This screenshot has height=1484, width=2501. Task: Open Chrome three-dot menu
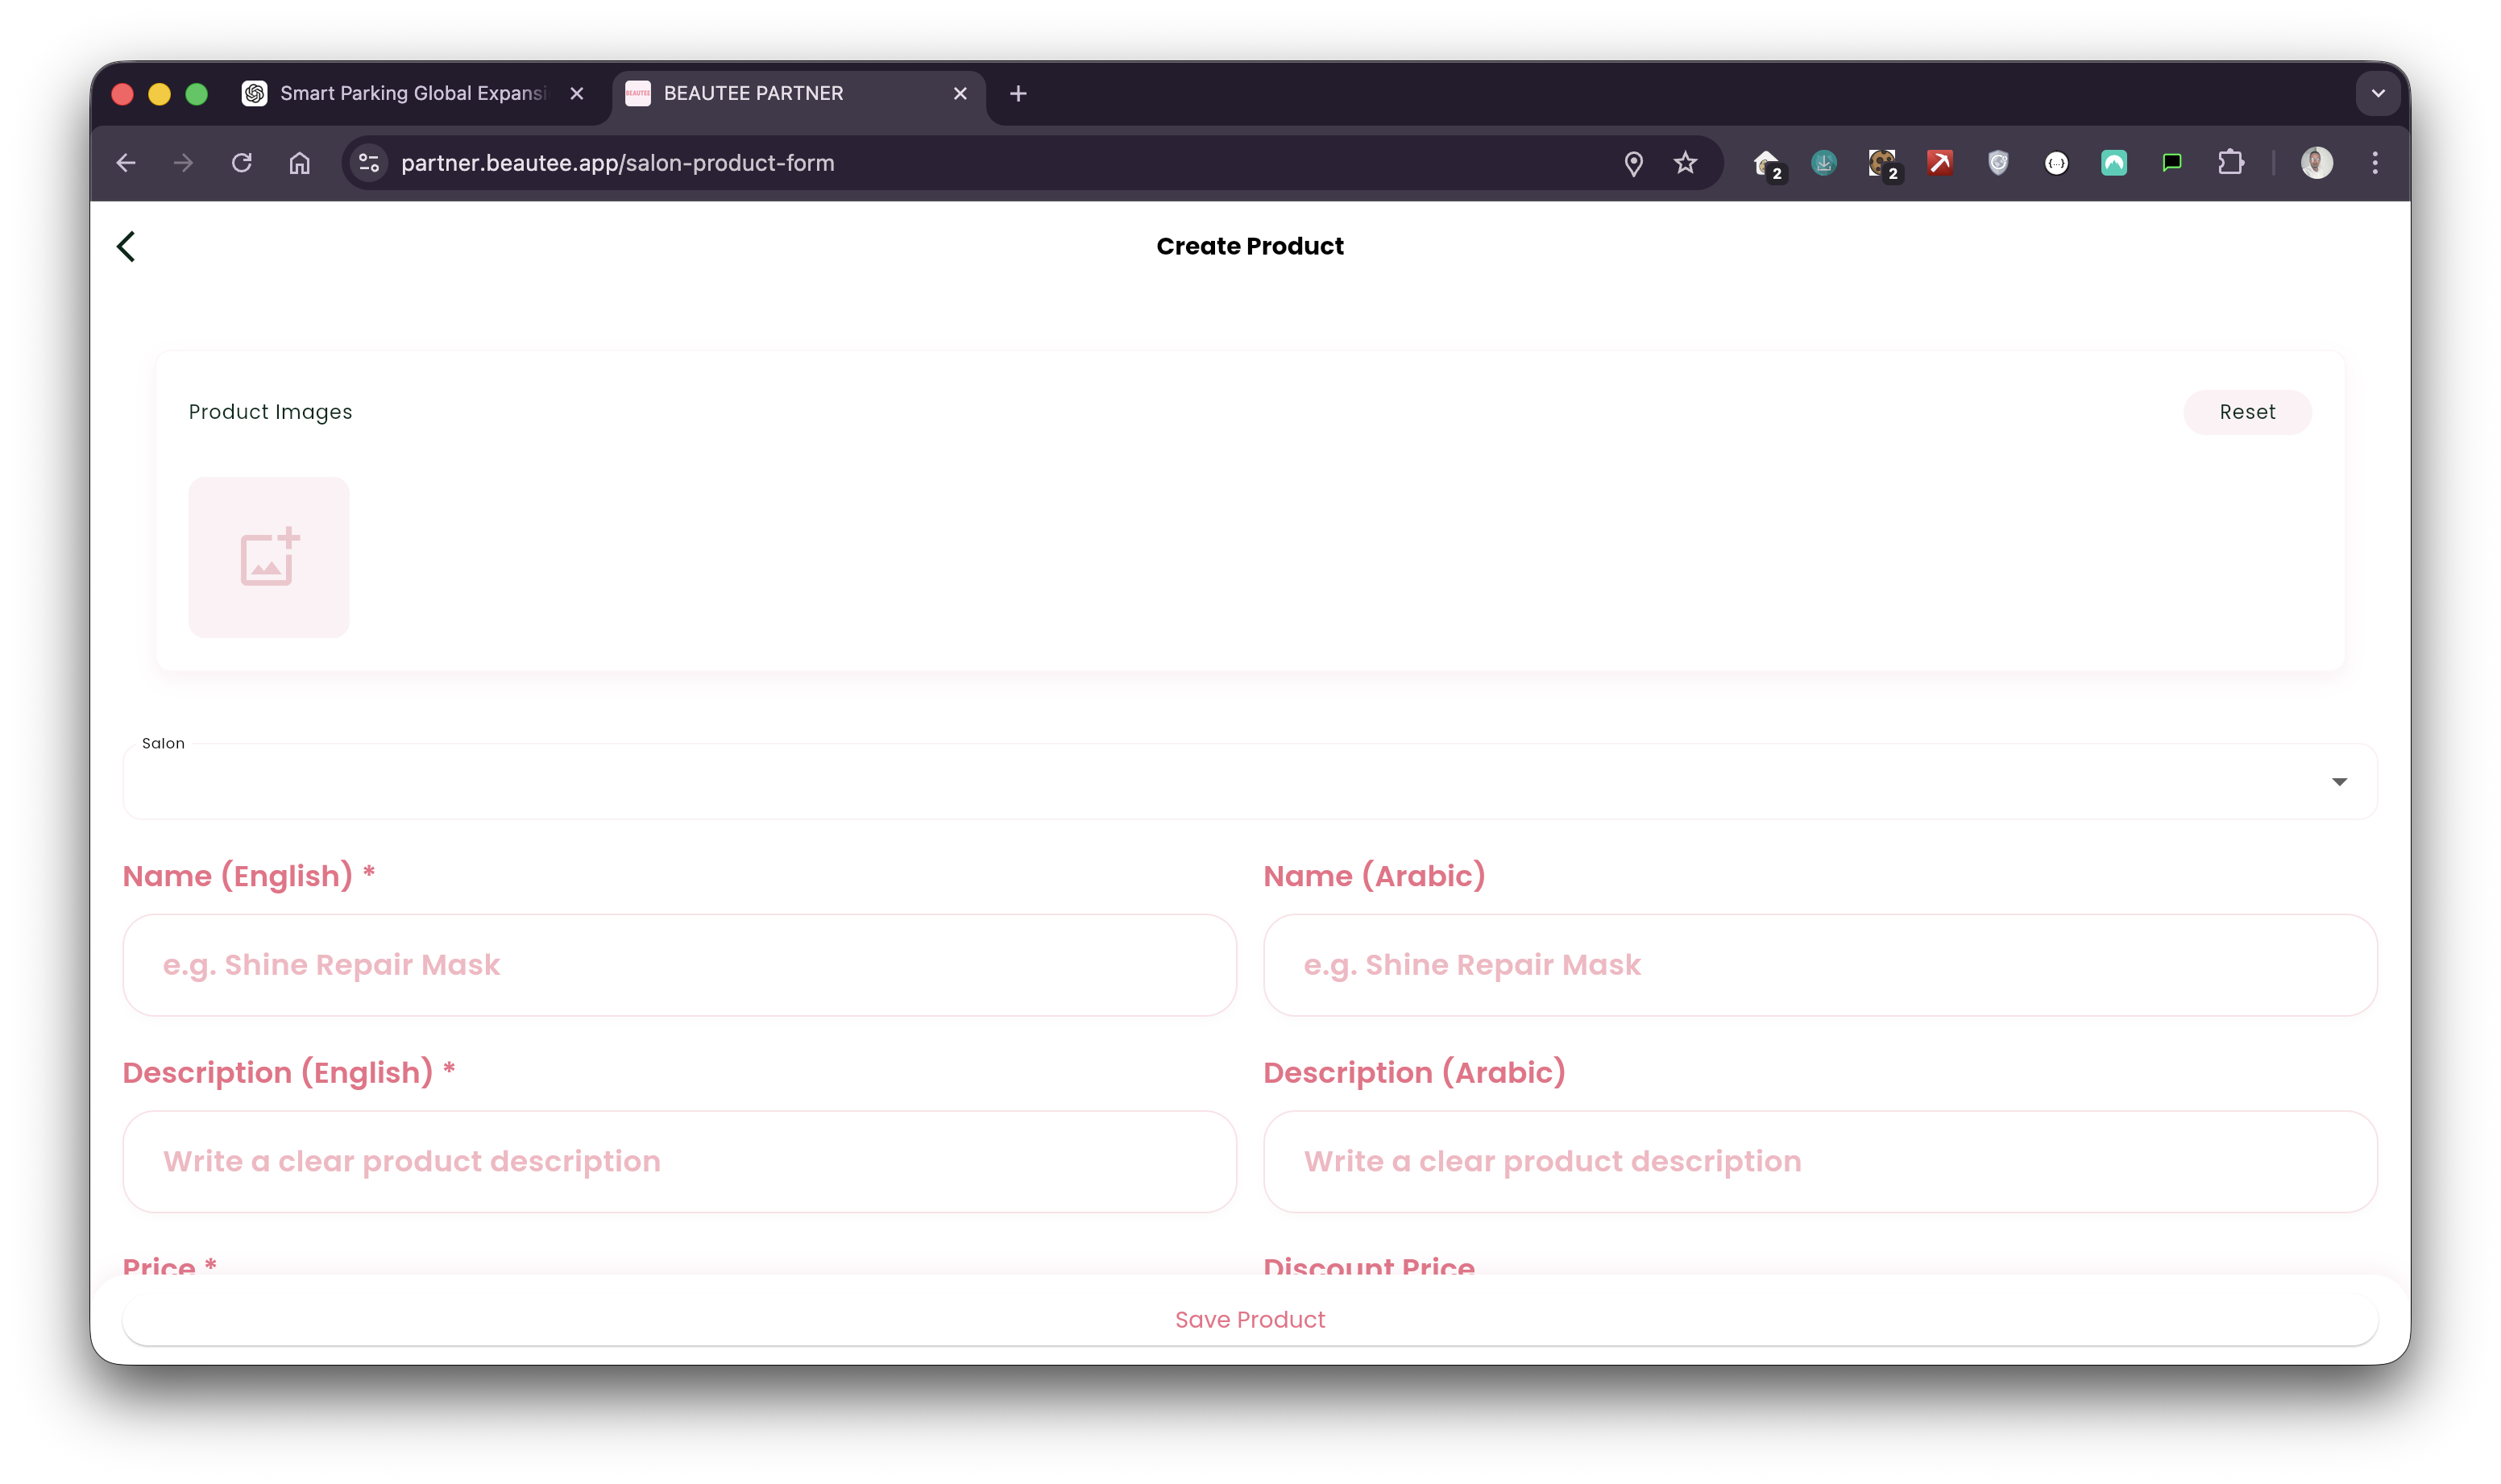click(2376, 163)
